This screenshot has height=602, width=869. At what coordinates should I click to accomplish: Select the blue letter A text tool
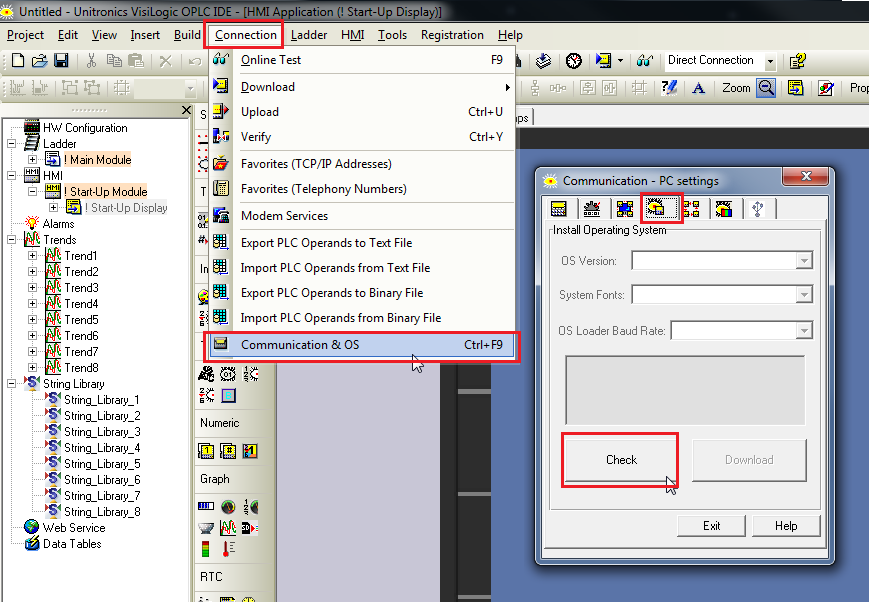click(698, 88)
